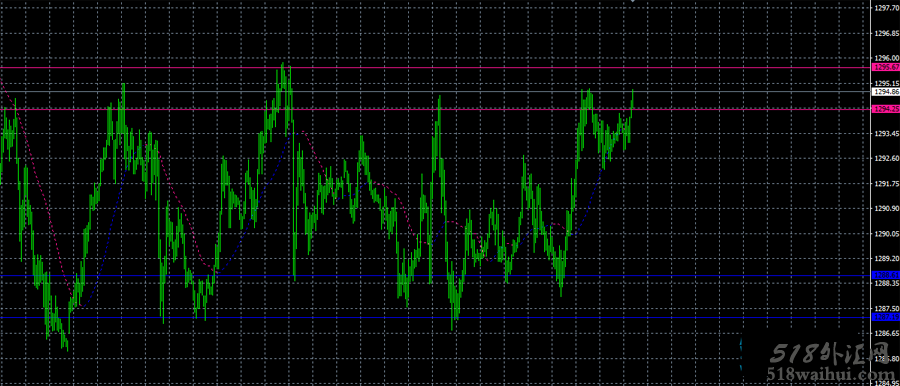Click the pink 1295.67 price label

click(886, 68)
